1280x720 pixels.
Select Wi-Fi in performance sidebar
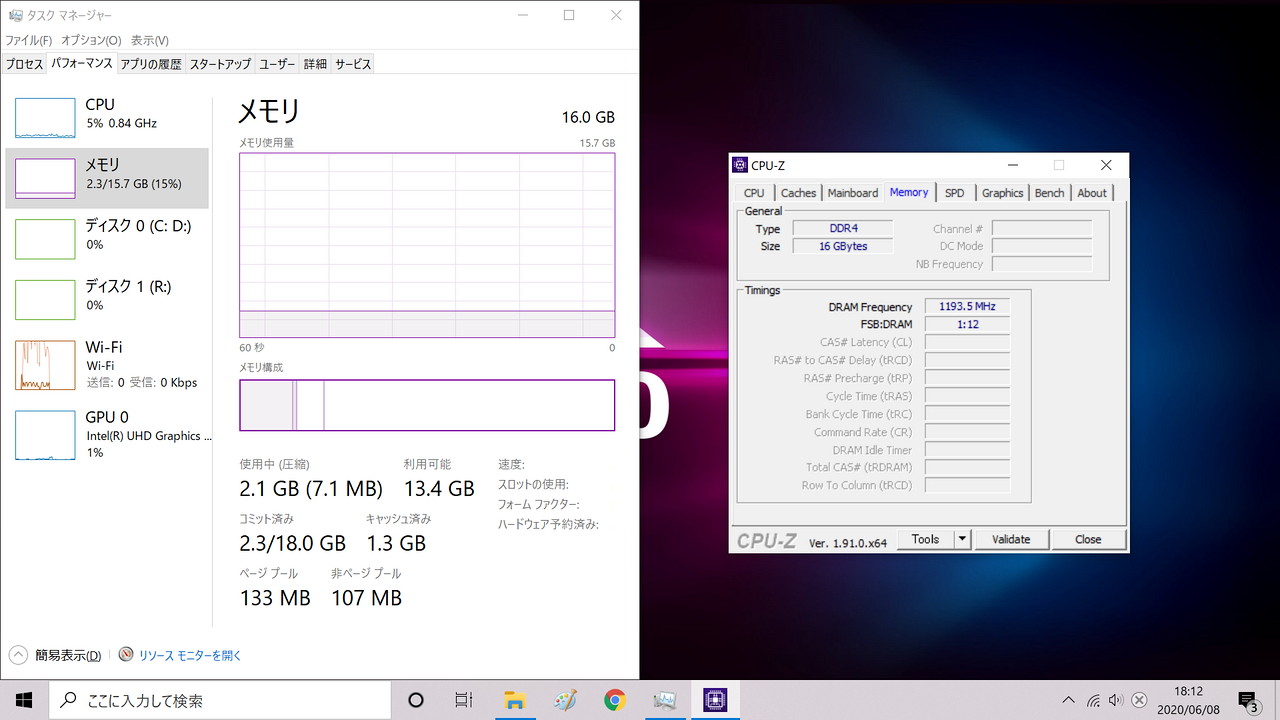(x=107, y=365)
